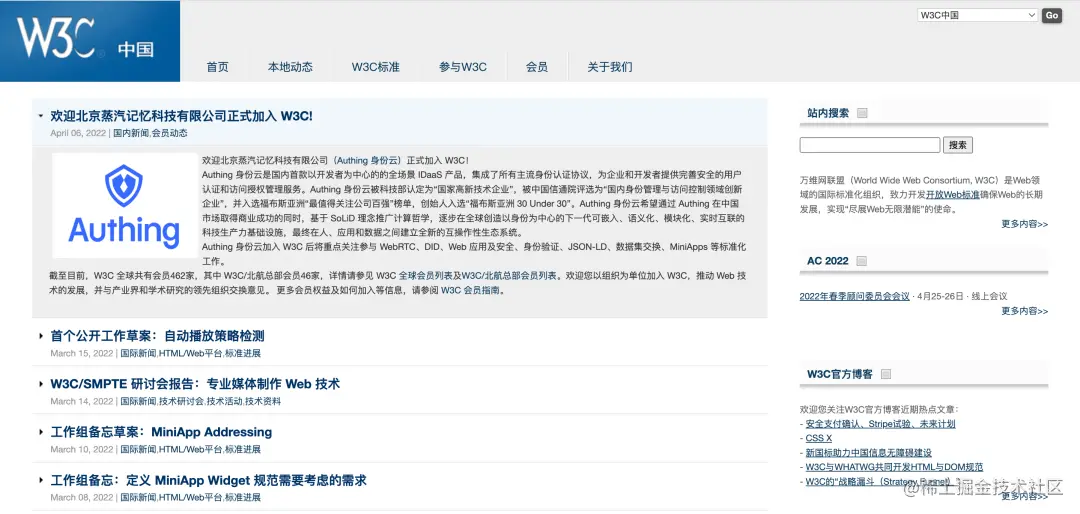Toggle the 站内搜索 panel box icon
Viewport: 1080px width, 514px height.
point(862,114)
